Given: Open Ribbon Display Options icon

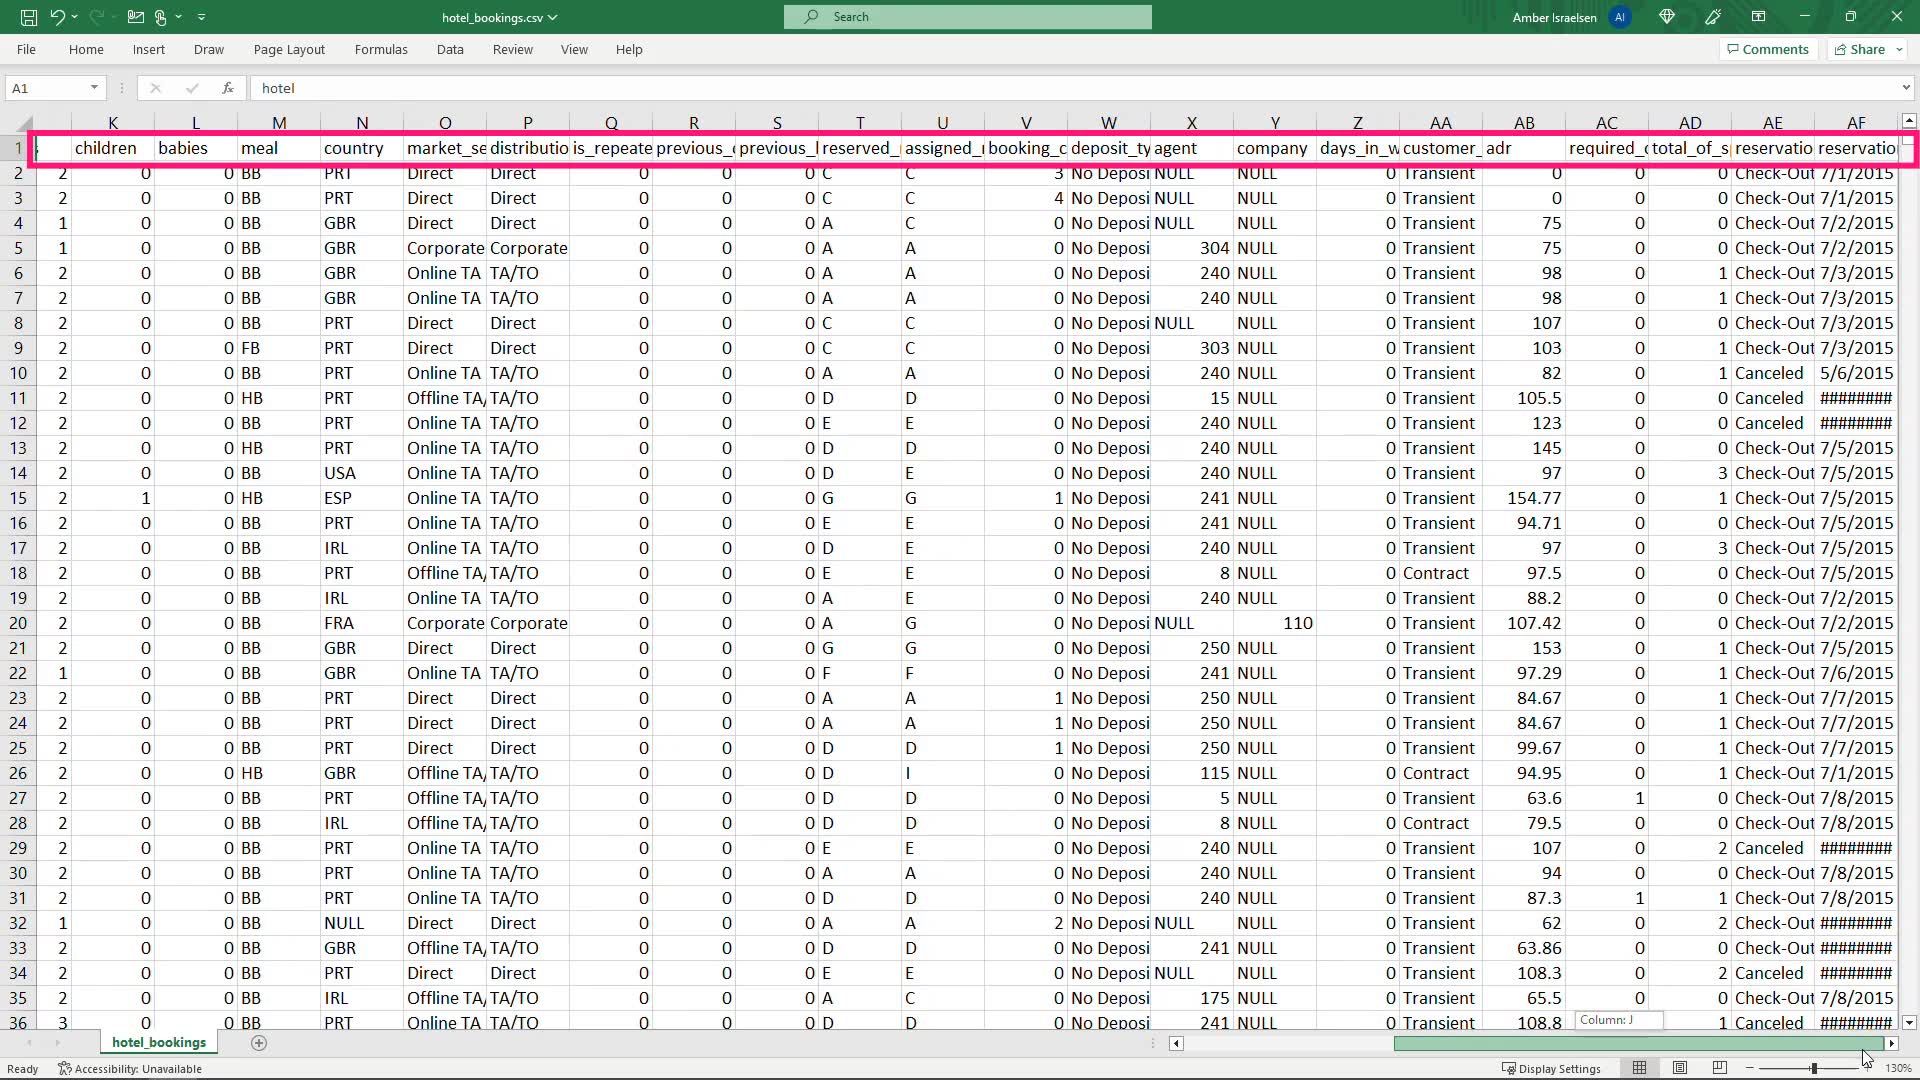Looking at the screenshot, I should pos(1758,17).
